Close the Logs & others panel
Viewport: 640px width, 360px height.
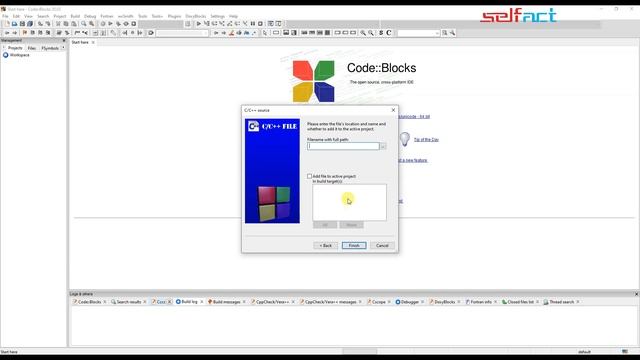636,294
